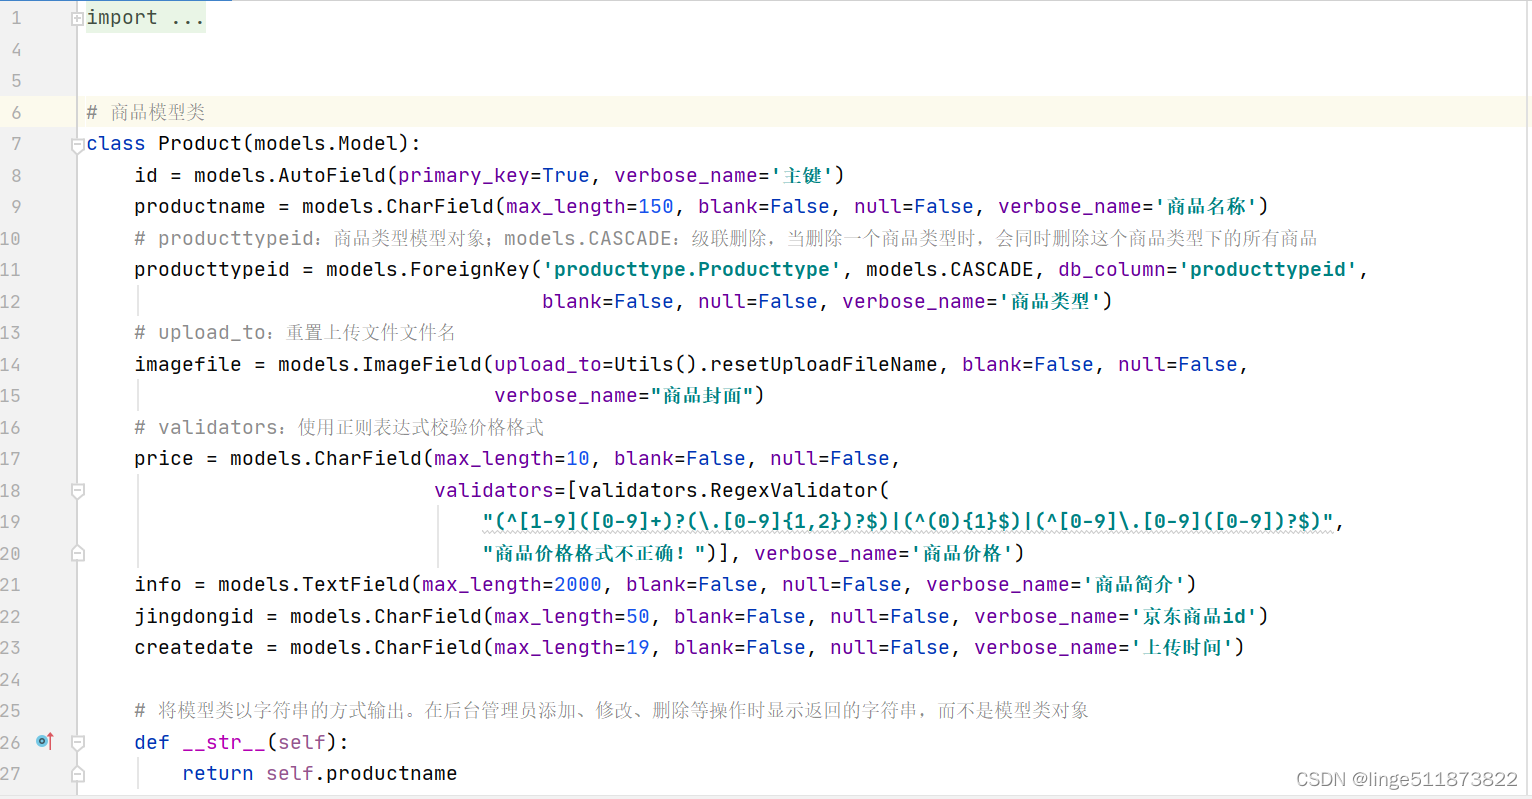Click the string '主键'
The image size is (1532, 799).
802,175
